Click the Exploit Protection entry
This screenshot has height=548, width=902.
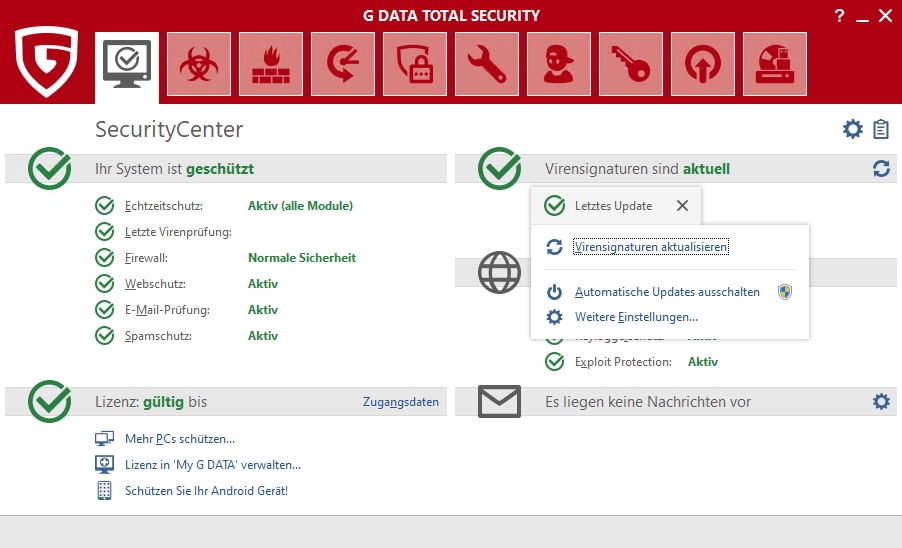(623, 362)
